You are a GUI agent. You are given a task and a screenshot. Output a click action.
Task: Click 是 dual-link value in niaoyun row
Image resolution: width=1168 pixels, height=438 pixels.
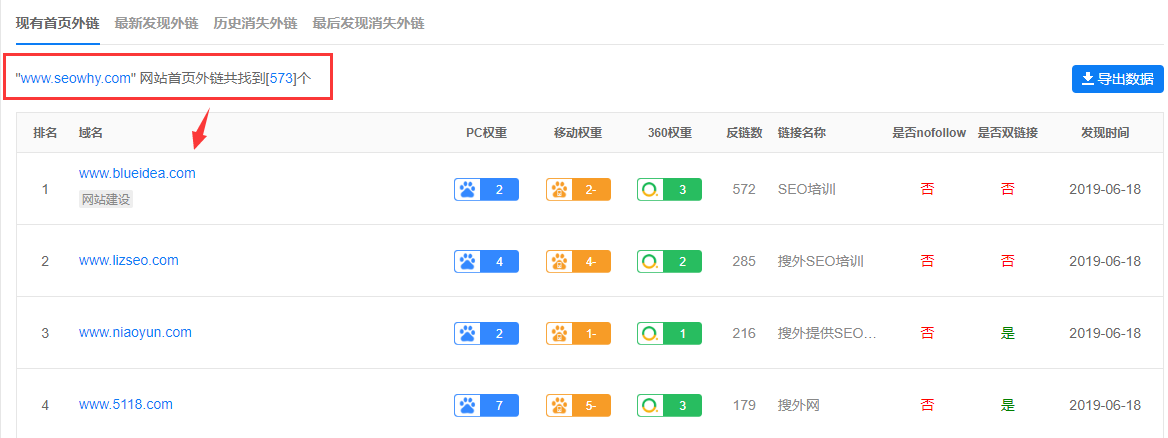(1008, 334)
